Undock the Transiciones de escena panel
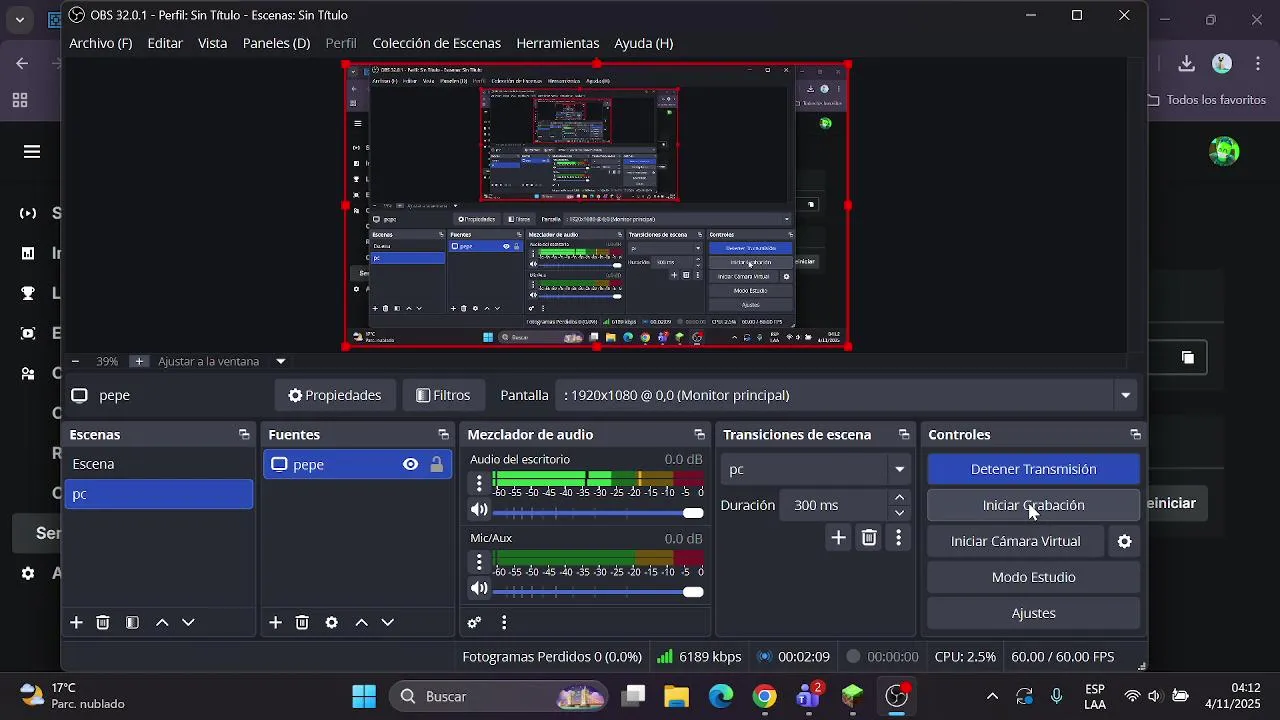The width and height of the screenshot is (1280, 720). coord(904,435)
